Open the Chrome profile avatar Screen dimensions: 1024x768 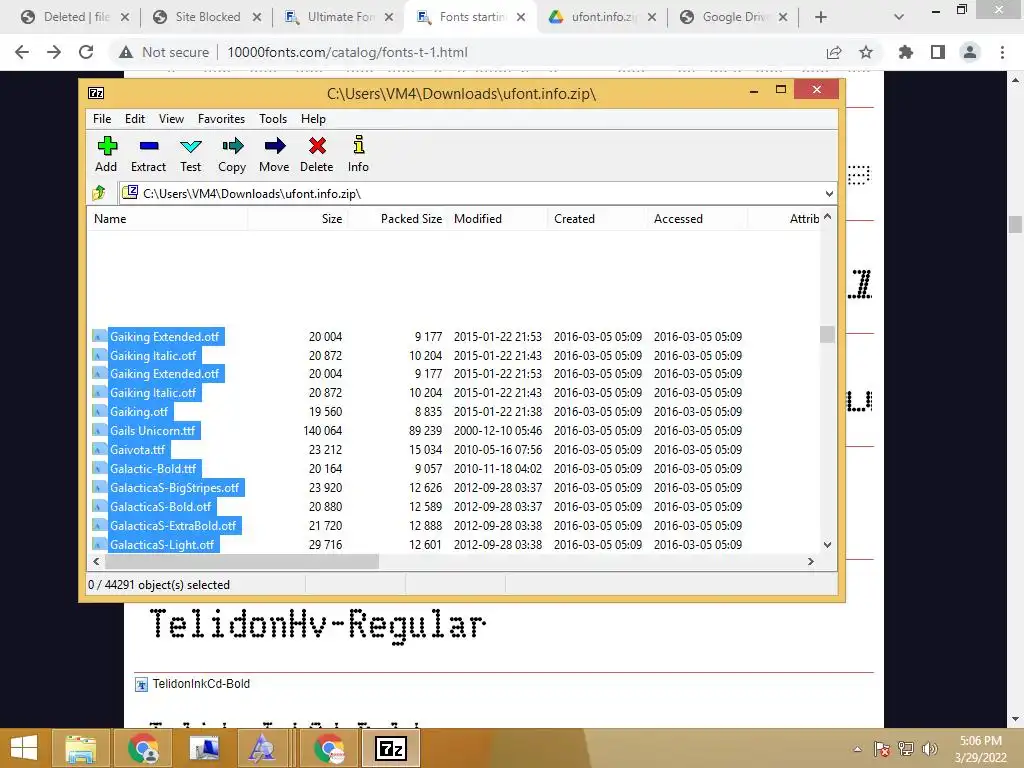tap(970, 52)
